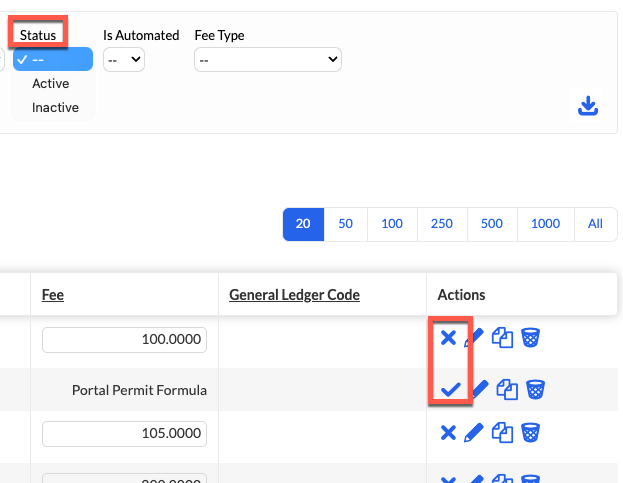The width and height of the screenshot is (623, 483).
Task: Edit the Portal Permit Formula row
Action: pyautogui.click(x=480, y=389)
